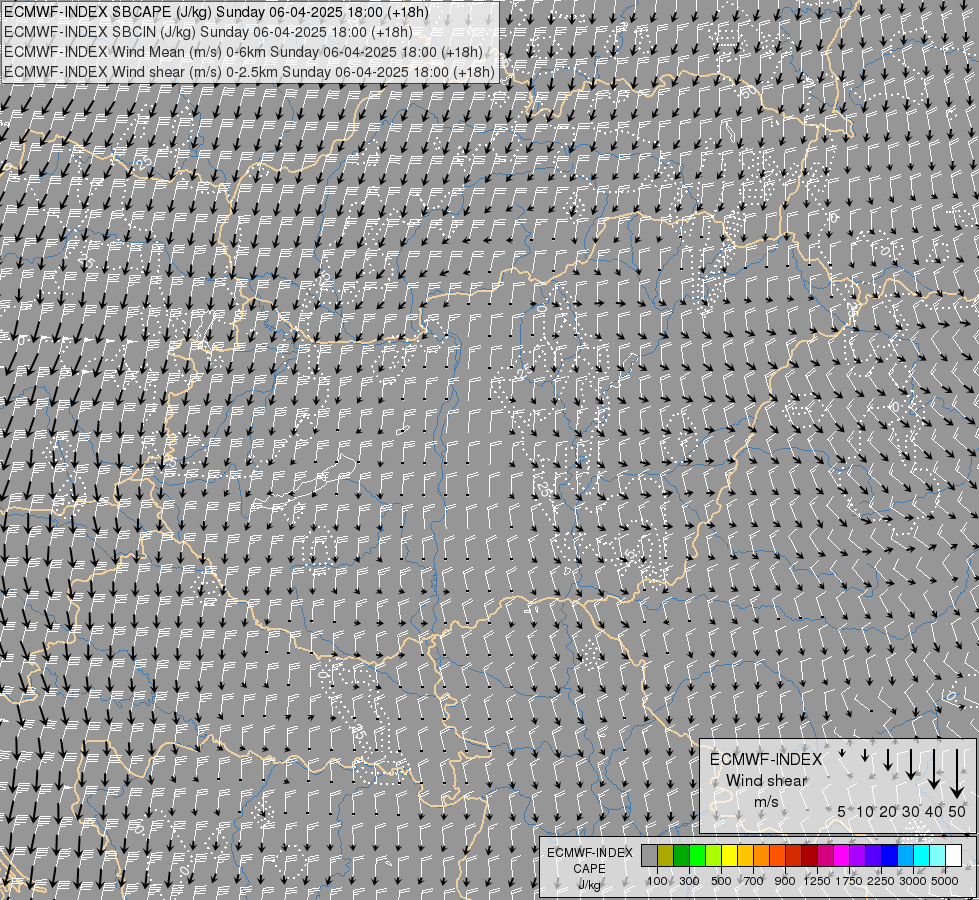This screenshot has height=900, width=979.
Task: Select the dark green CAPE swatch
Action: click(681, 855)
